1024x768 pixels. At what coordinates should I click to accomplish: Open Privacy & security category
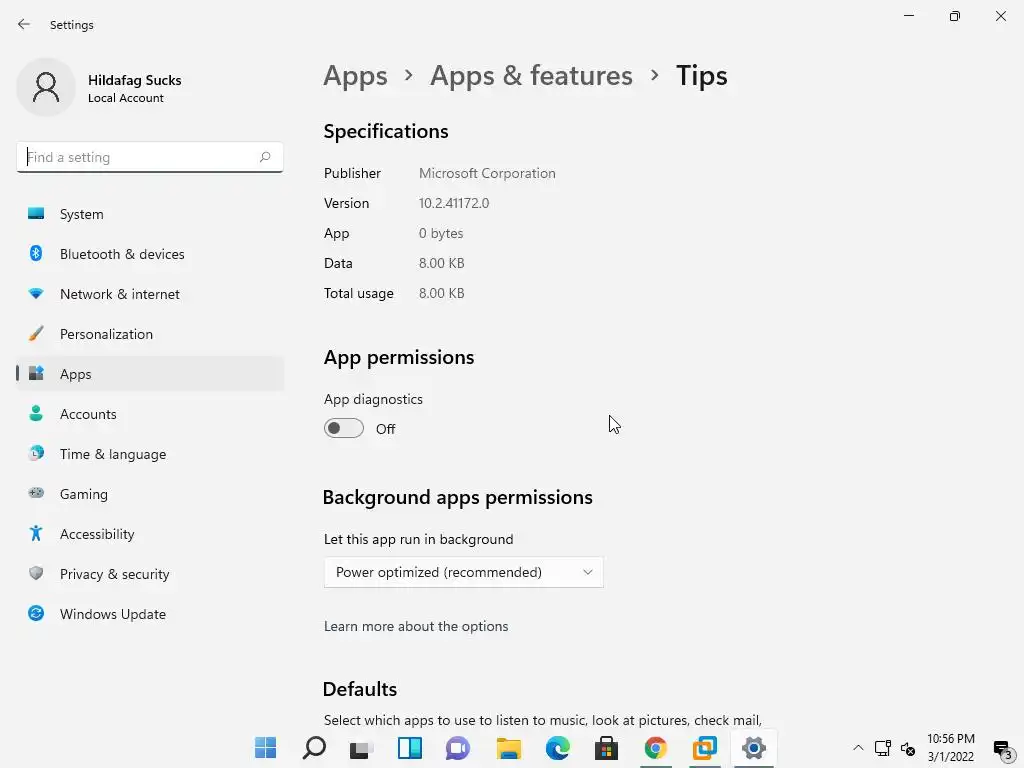pos(150,573)
